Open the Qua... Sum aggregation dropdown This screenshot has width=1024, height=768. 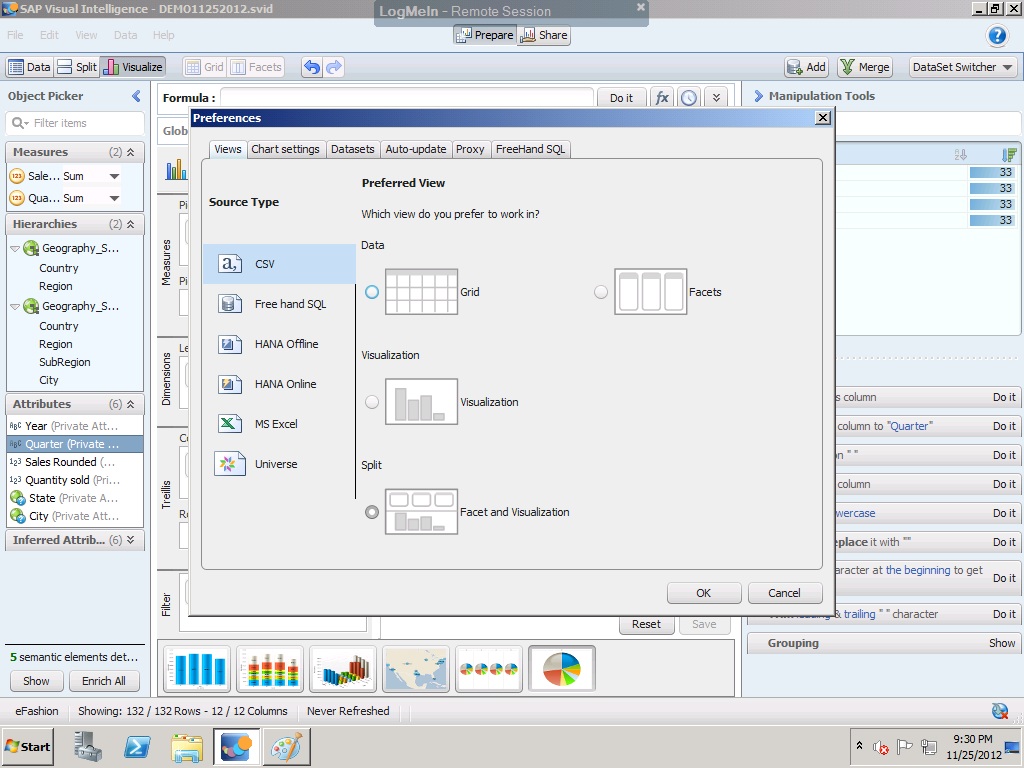tap(114, 198)
